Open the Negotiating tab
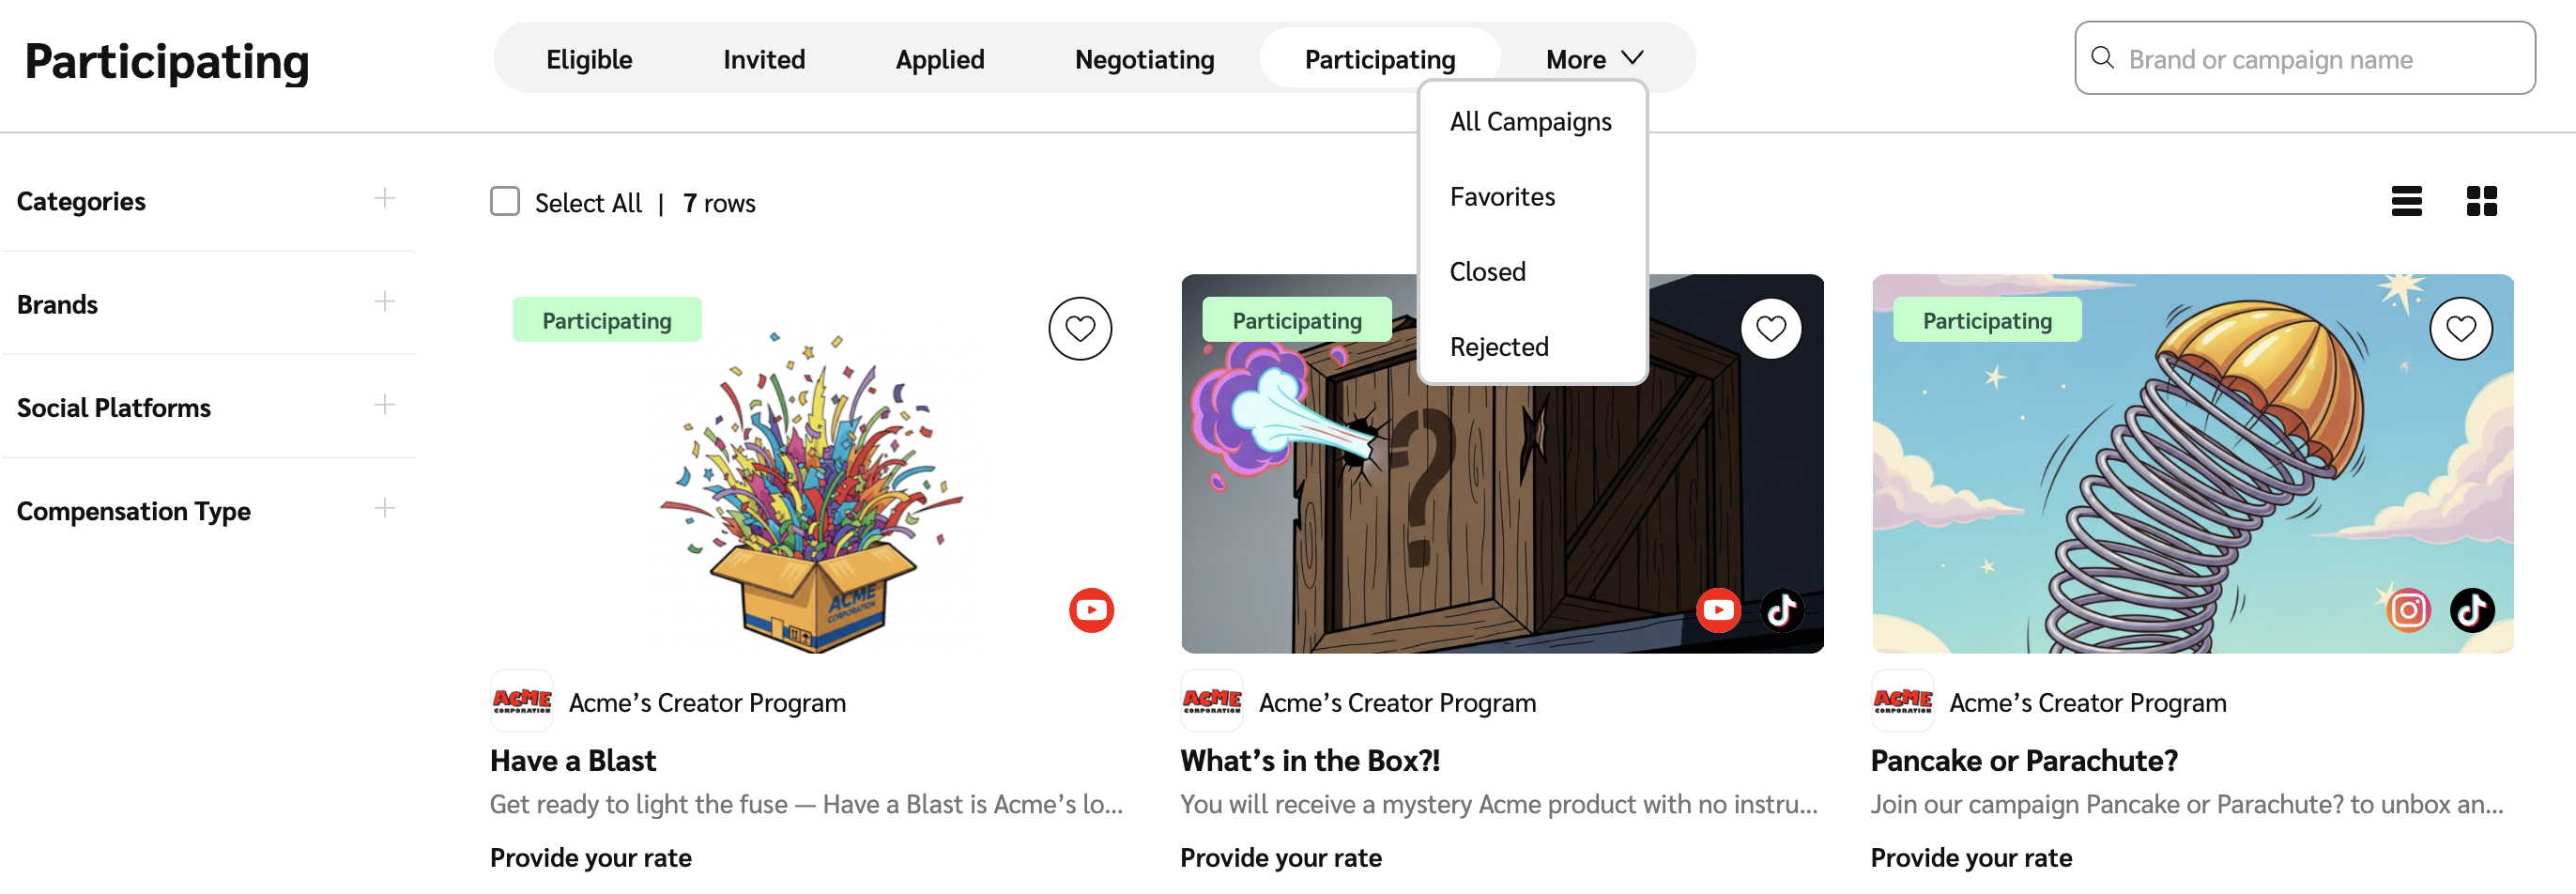2576x894 pixels. pos(1144,59)
